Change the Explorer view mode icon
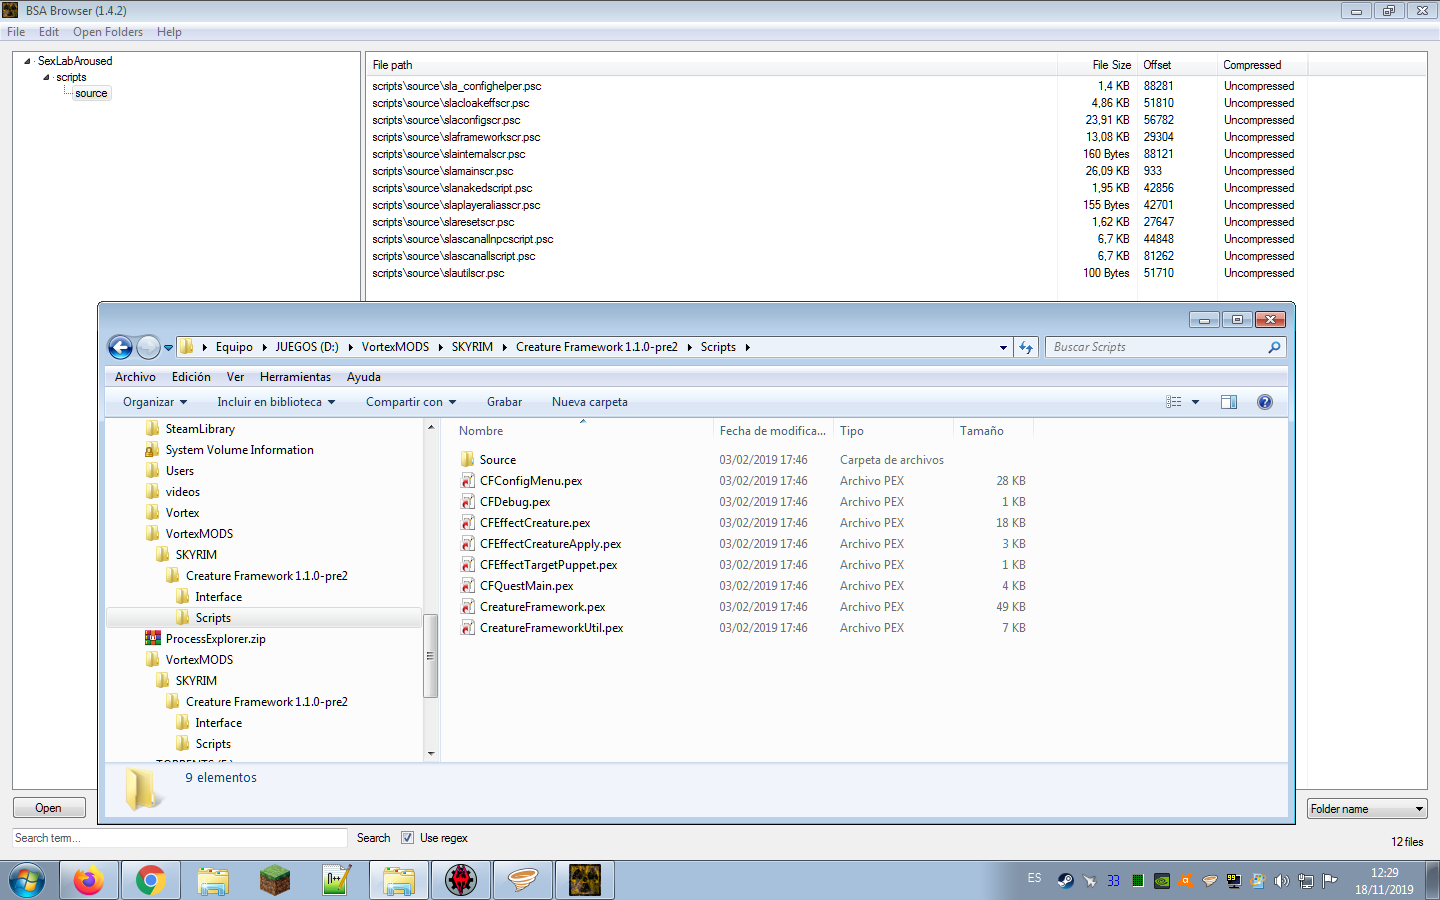Image resolution: width=1440 pixels, height=900 pixels. click(x=1174, y=402)
